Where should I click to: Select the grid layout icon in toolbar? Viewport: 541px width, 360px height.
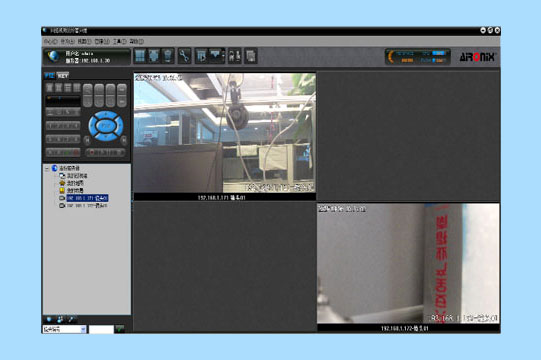pos(140,56)
